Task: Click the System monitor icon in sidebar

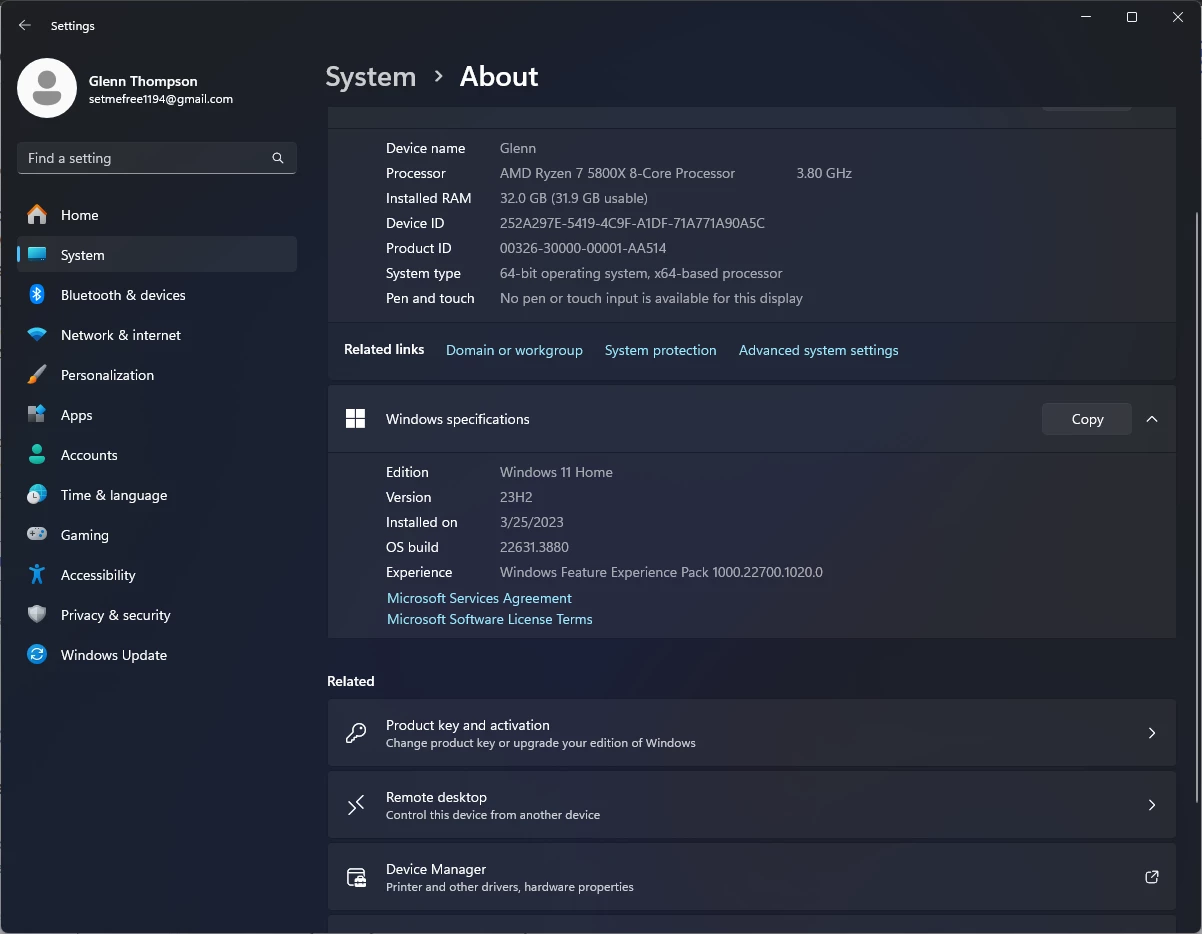Action: (37, 255)
